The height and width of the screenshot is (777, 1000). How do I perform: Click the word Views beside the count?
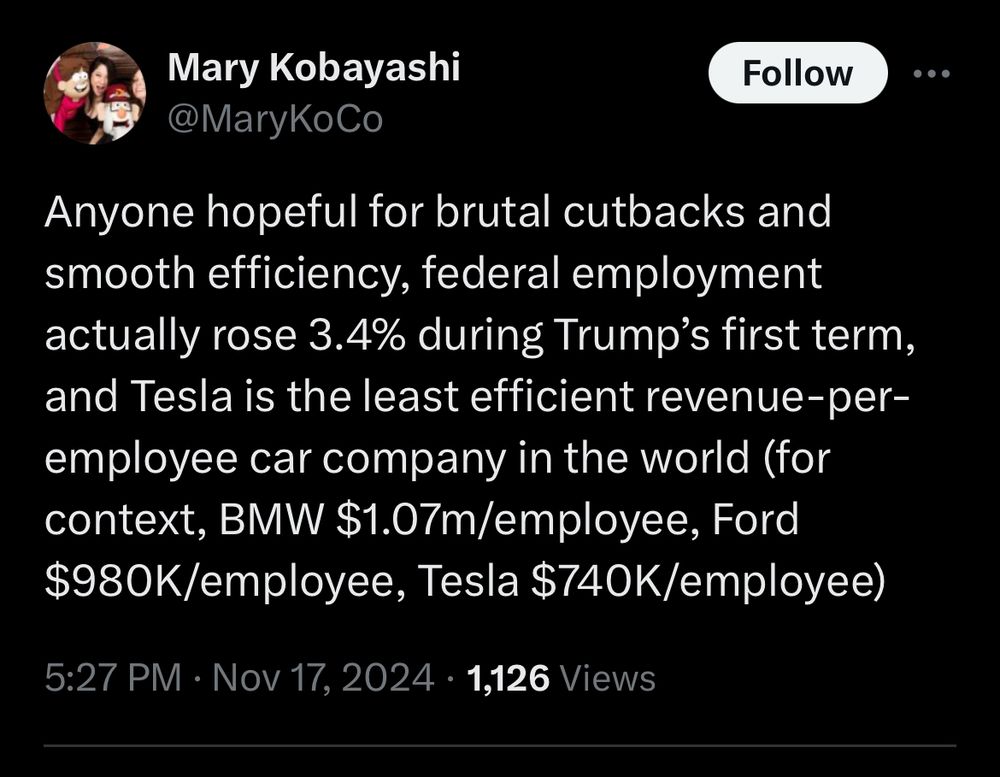608,678
